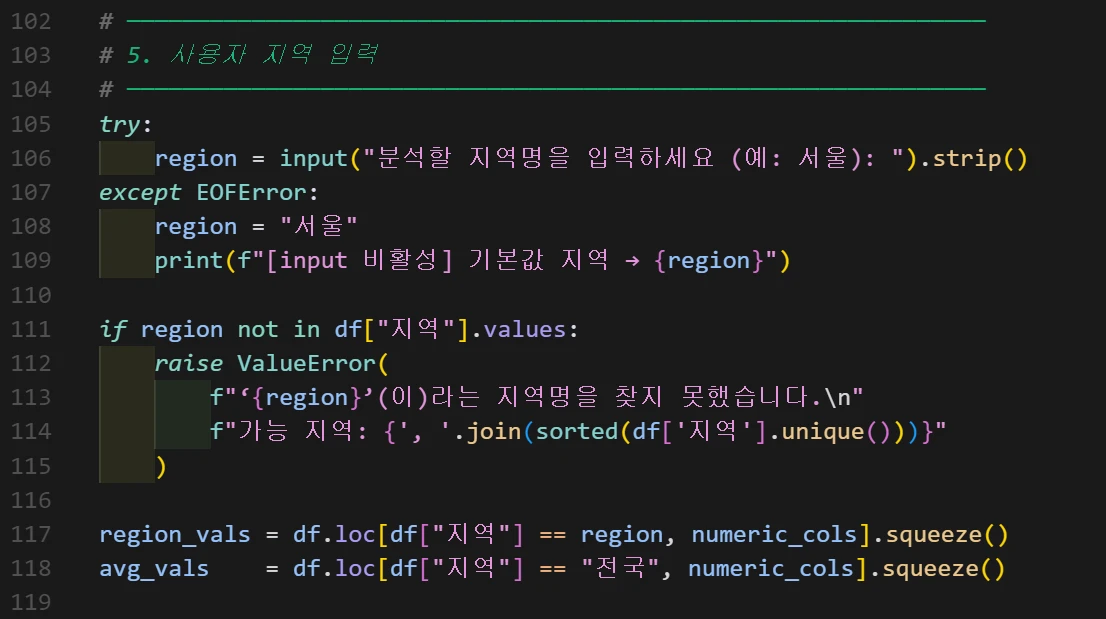
Task: Click 'numeric_cols' on line 117
Action: click(774, 534)
